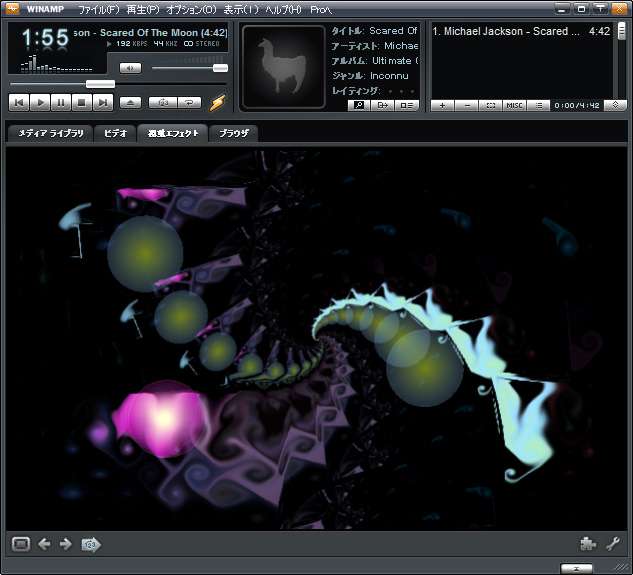Open the playlist selection options button
This screenshot has height=575, width=633.
point(490,105)
